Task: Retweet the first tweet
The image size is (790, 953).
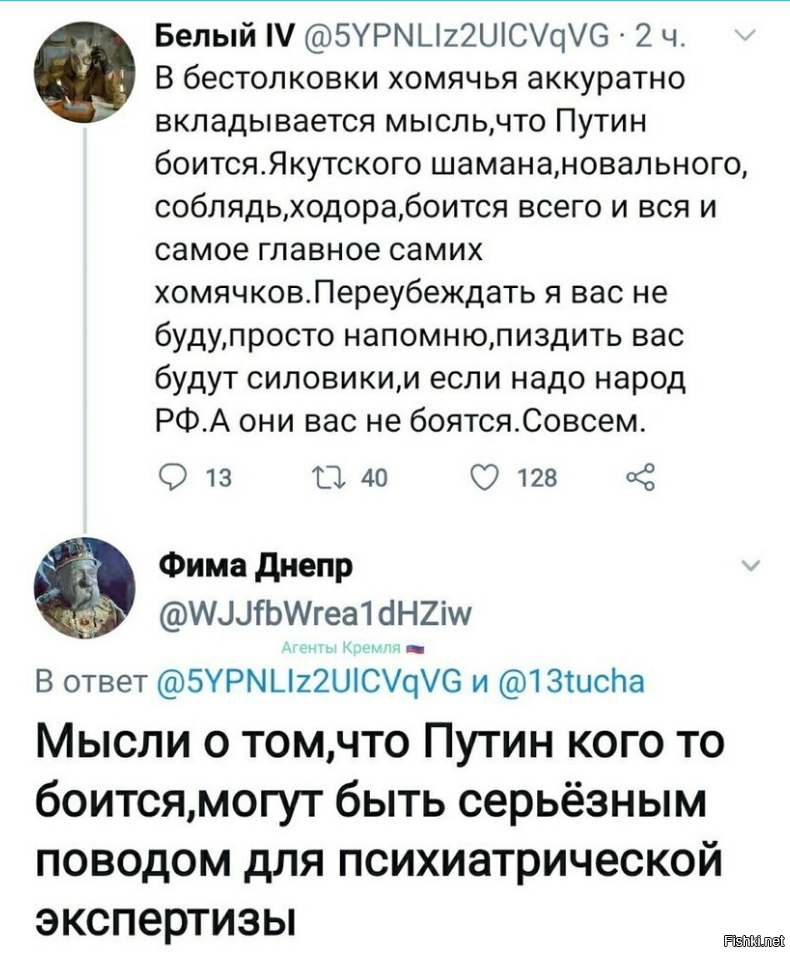Action: coord(329,477)
